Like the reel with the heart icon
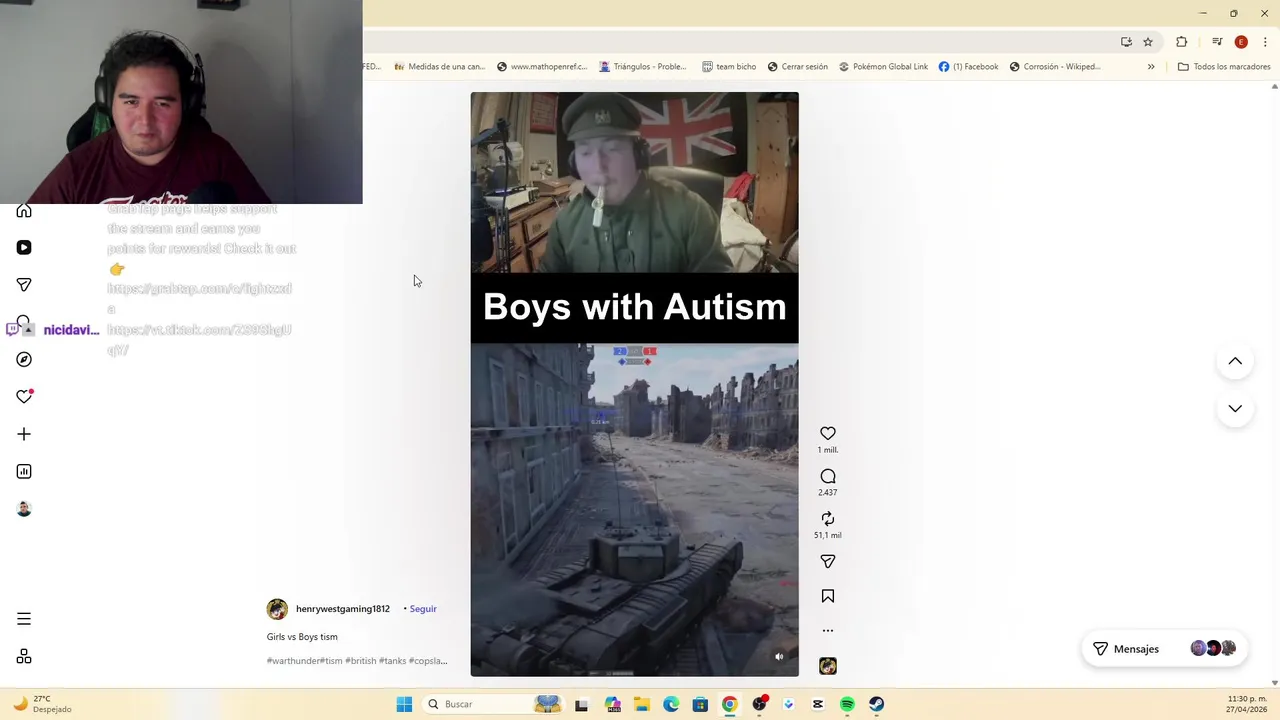The width and height of the screenshot is (1280, 720). coord(828,433)
